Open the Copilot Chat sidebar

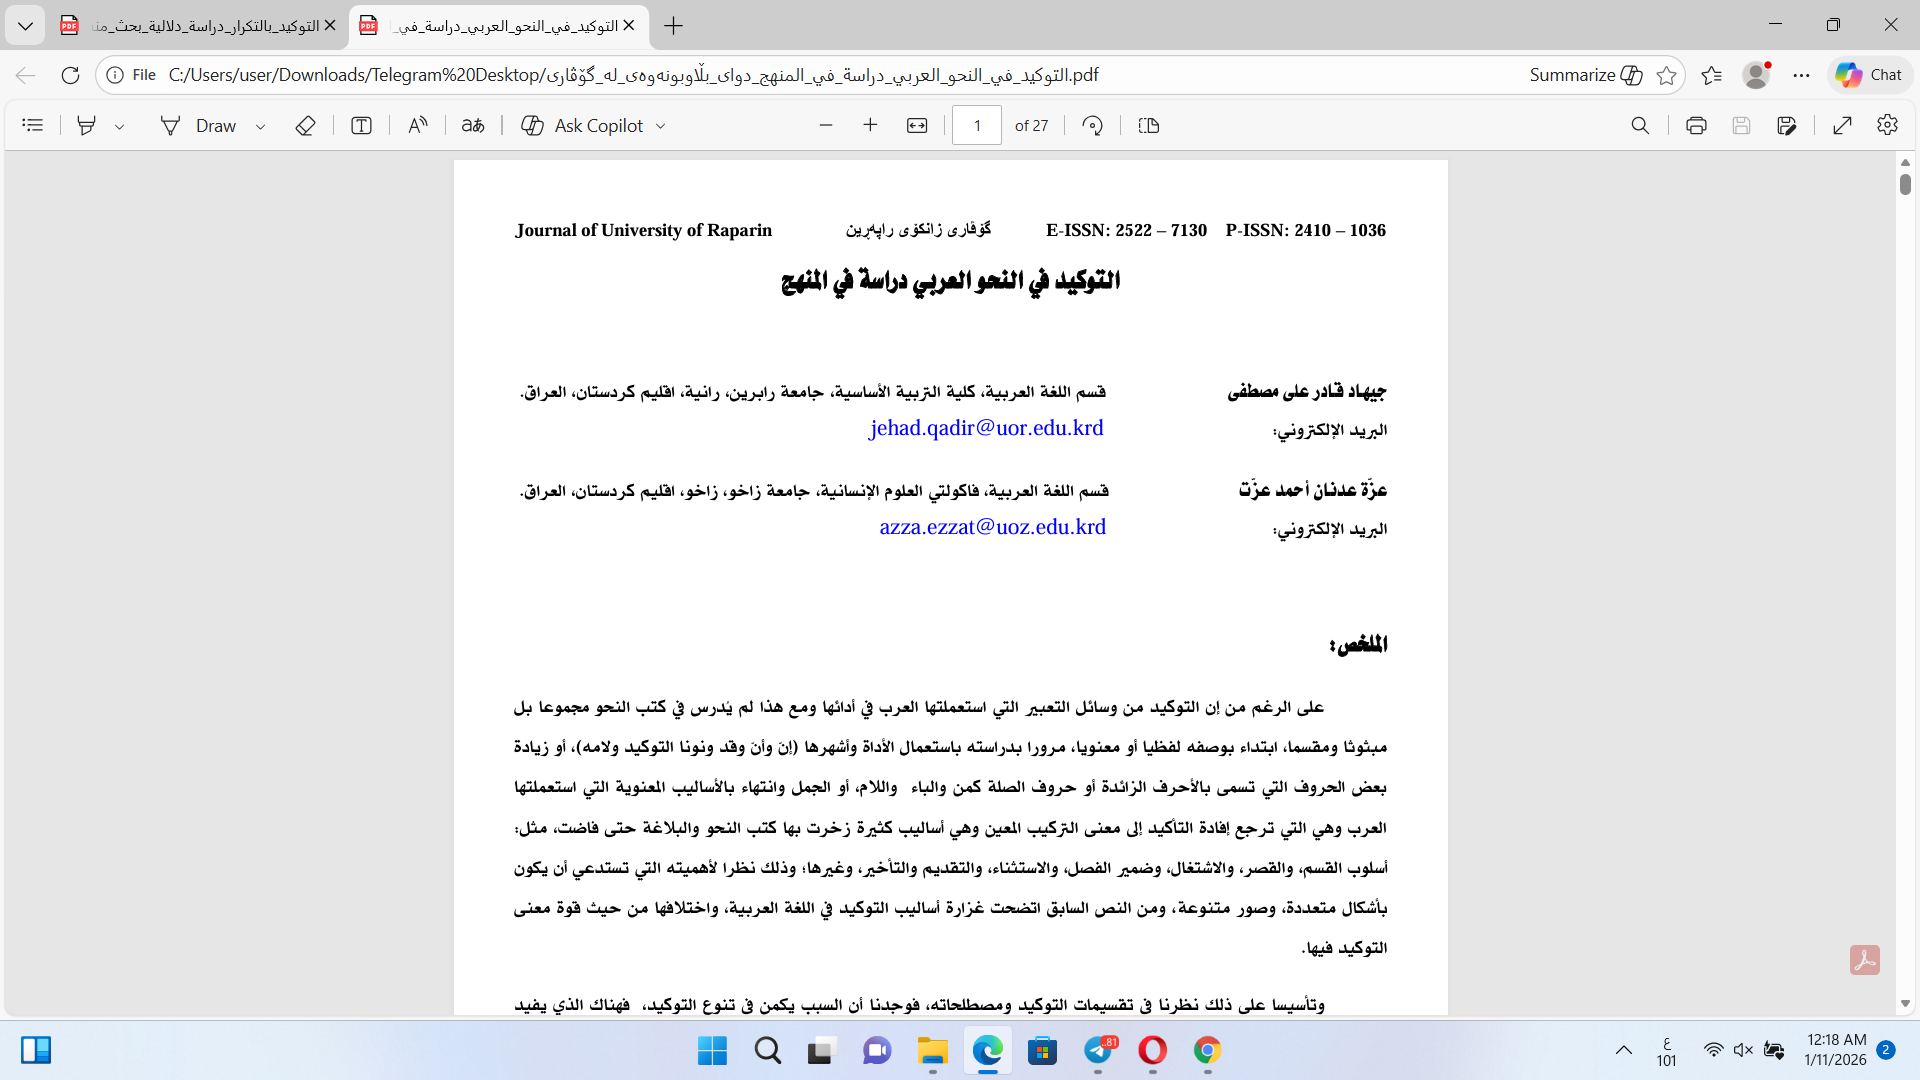tap(1869, 75)
